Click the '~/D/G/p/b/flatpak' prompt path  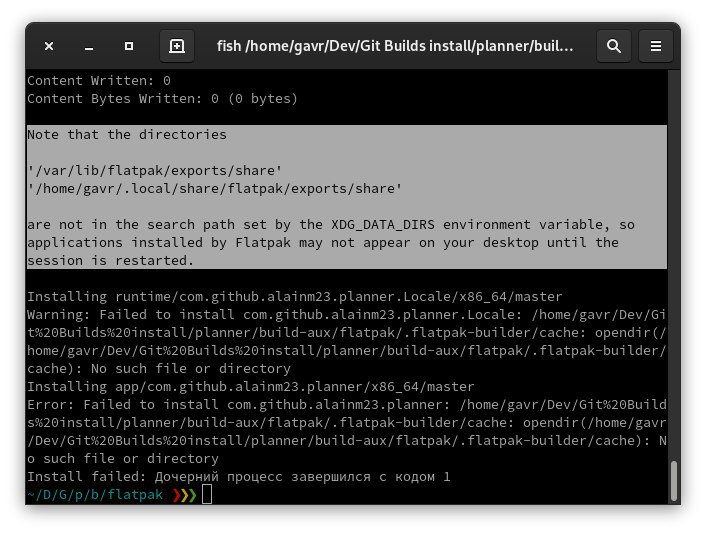[x=95, y=495]
